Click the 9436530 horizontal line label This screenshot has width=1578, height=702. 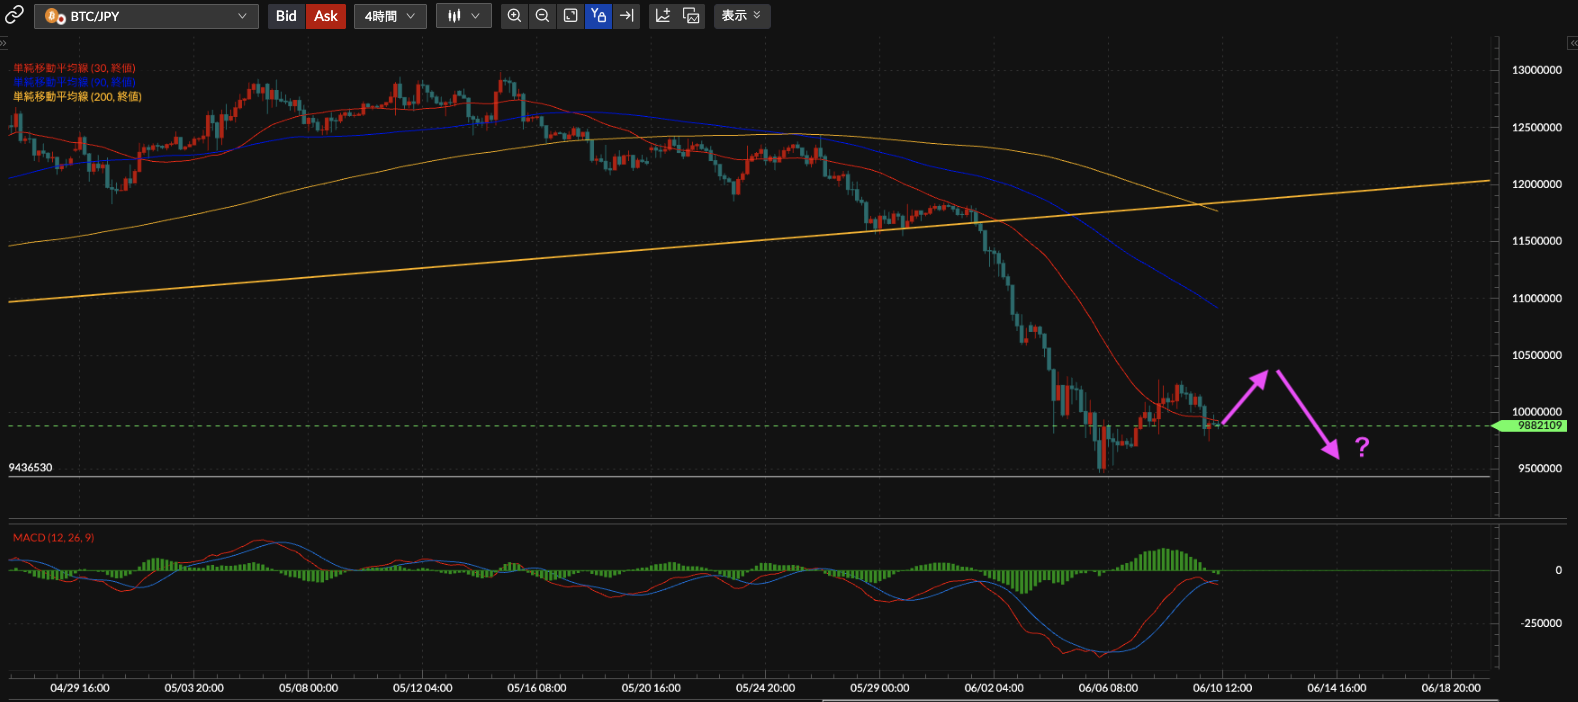31,467
